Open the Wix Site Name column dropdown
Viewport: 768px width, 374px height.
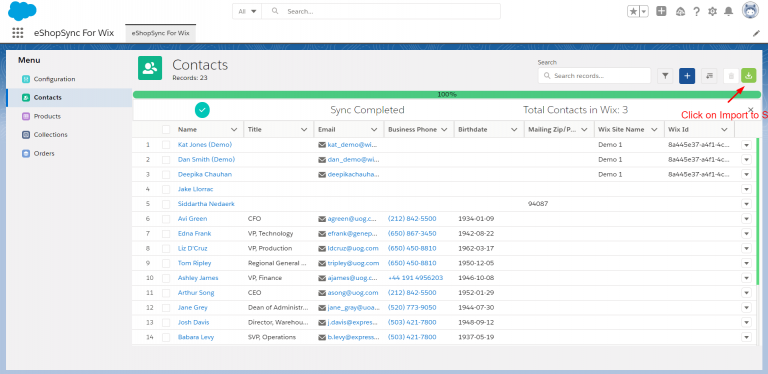point(654,130)
